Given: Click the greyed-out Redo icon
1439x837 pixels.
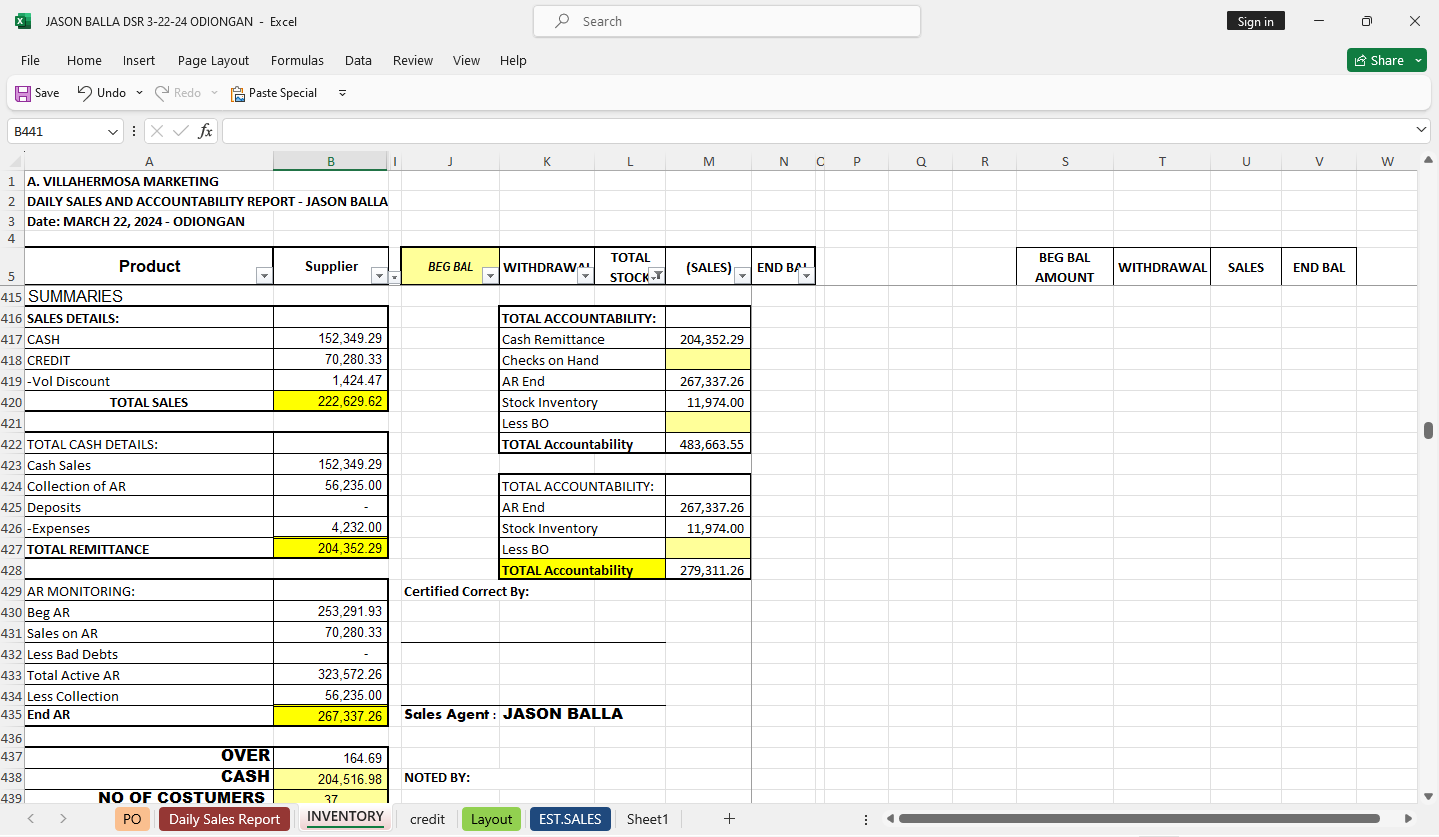Looking at the screenshot, I should 161,93.
